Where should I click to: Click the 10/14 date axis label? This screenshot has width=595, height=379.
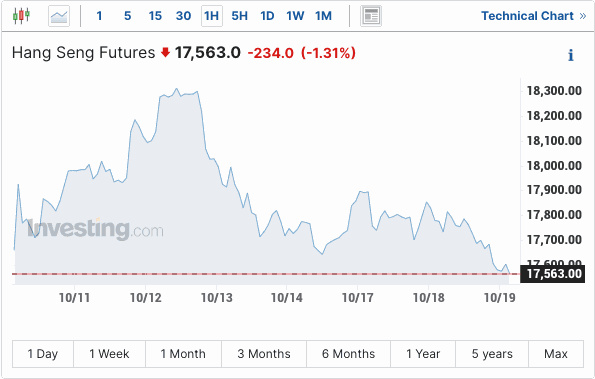[x=286, y=298]
